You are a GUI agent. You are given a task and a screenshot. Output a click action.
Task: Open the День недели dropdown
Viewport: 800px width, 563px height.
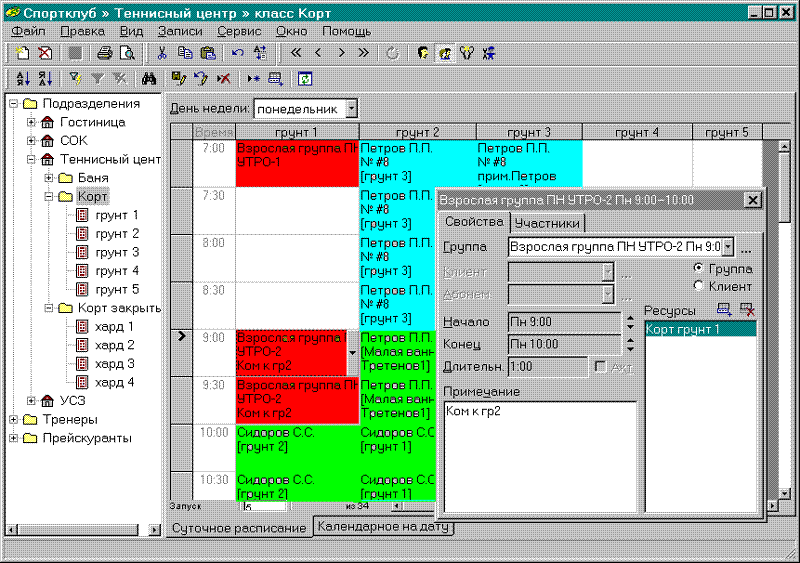351,109
